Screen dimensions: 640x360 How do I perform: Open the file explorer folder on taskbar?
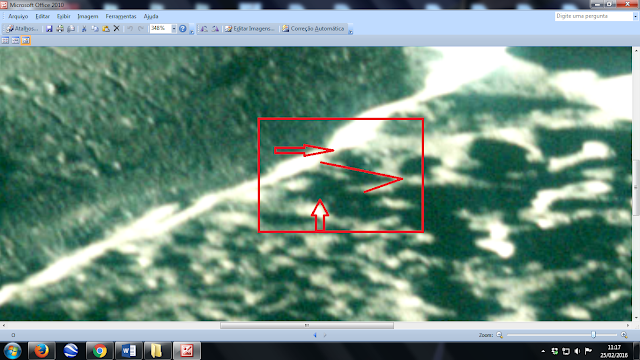(158, 351)
